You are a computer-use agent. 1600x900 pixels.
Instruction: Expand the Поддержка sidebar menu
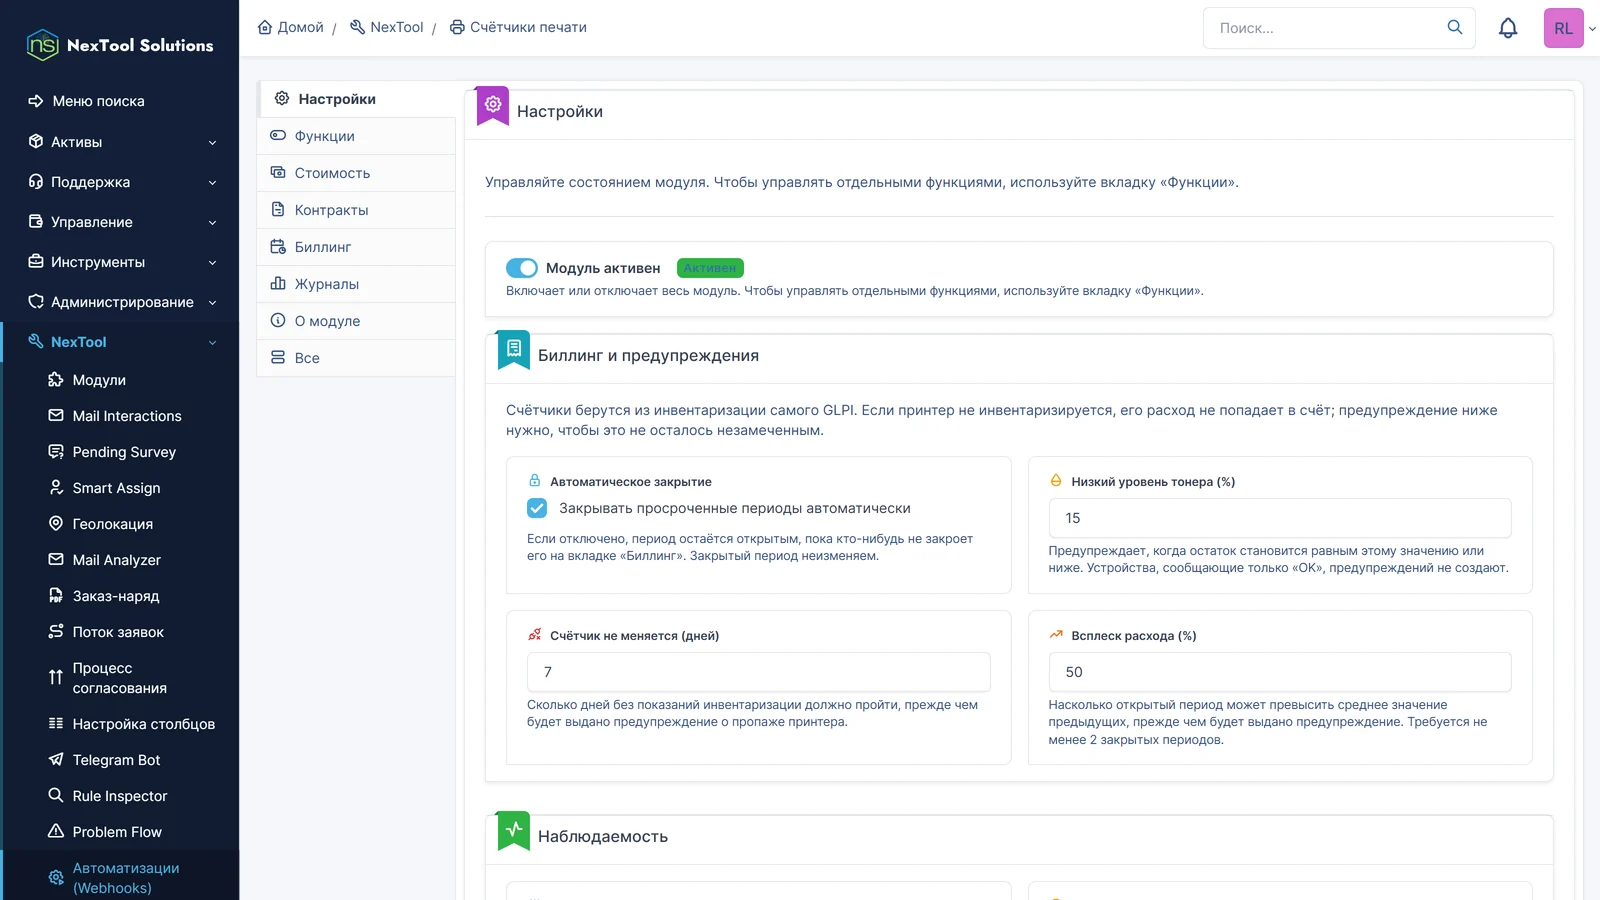(121, 182)
